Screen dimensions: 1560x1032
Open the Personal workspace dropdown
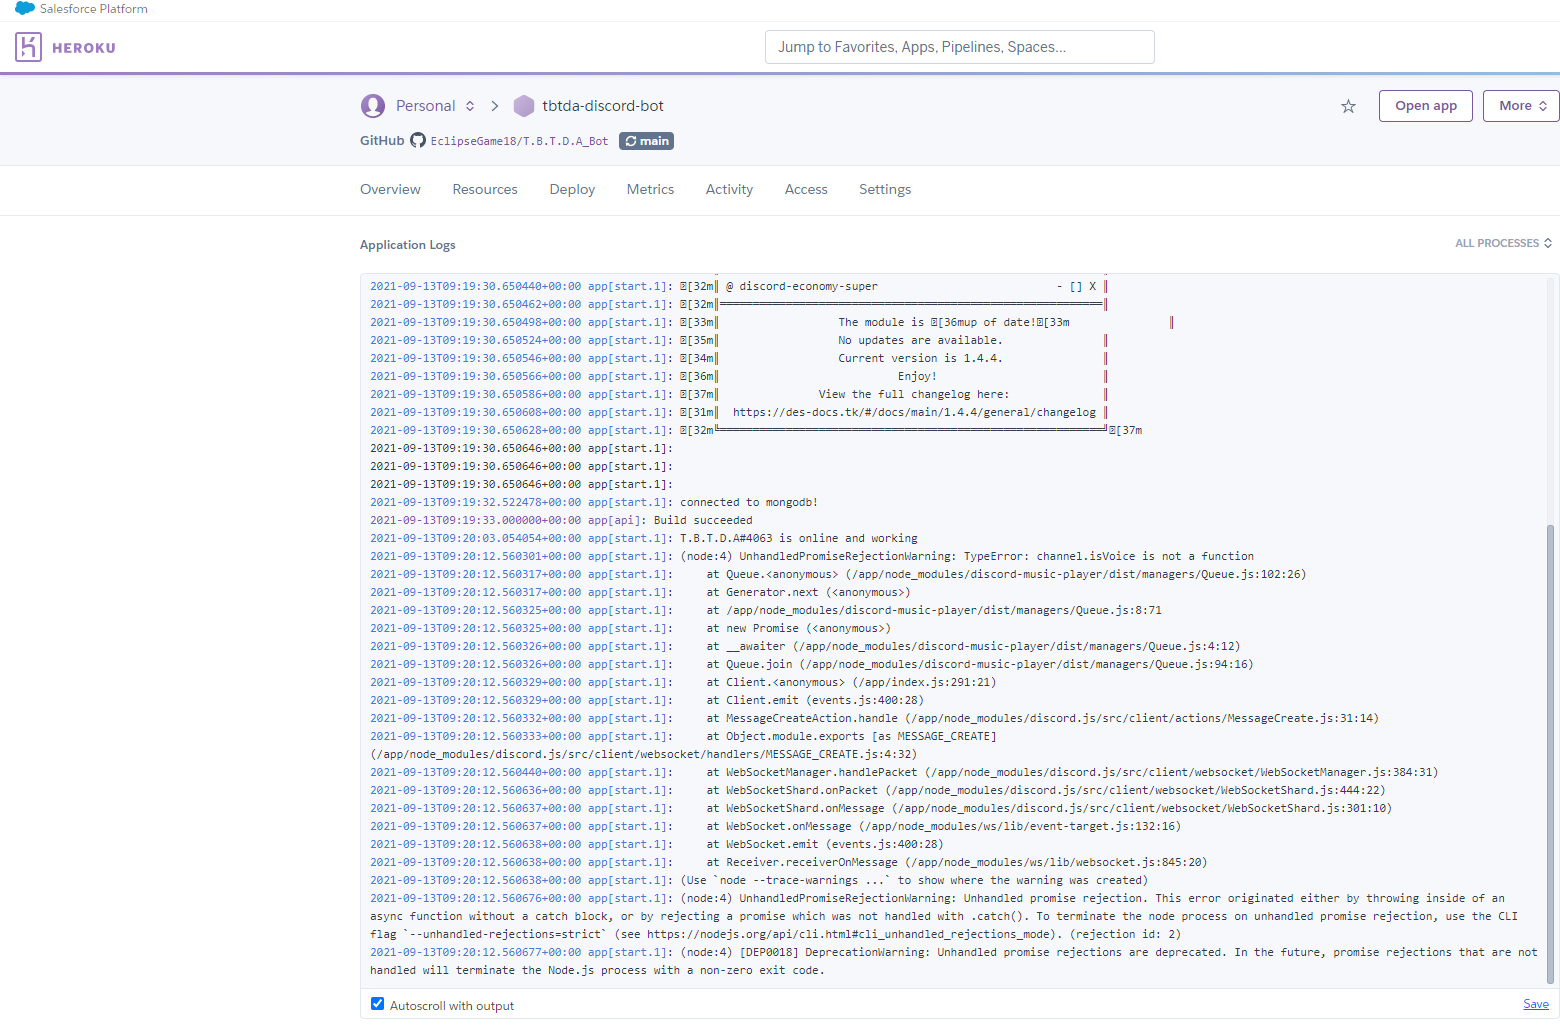tap(468, 105)
